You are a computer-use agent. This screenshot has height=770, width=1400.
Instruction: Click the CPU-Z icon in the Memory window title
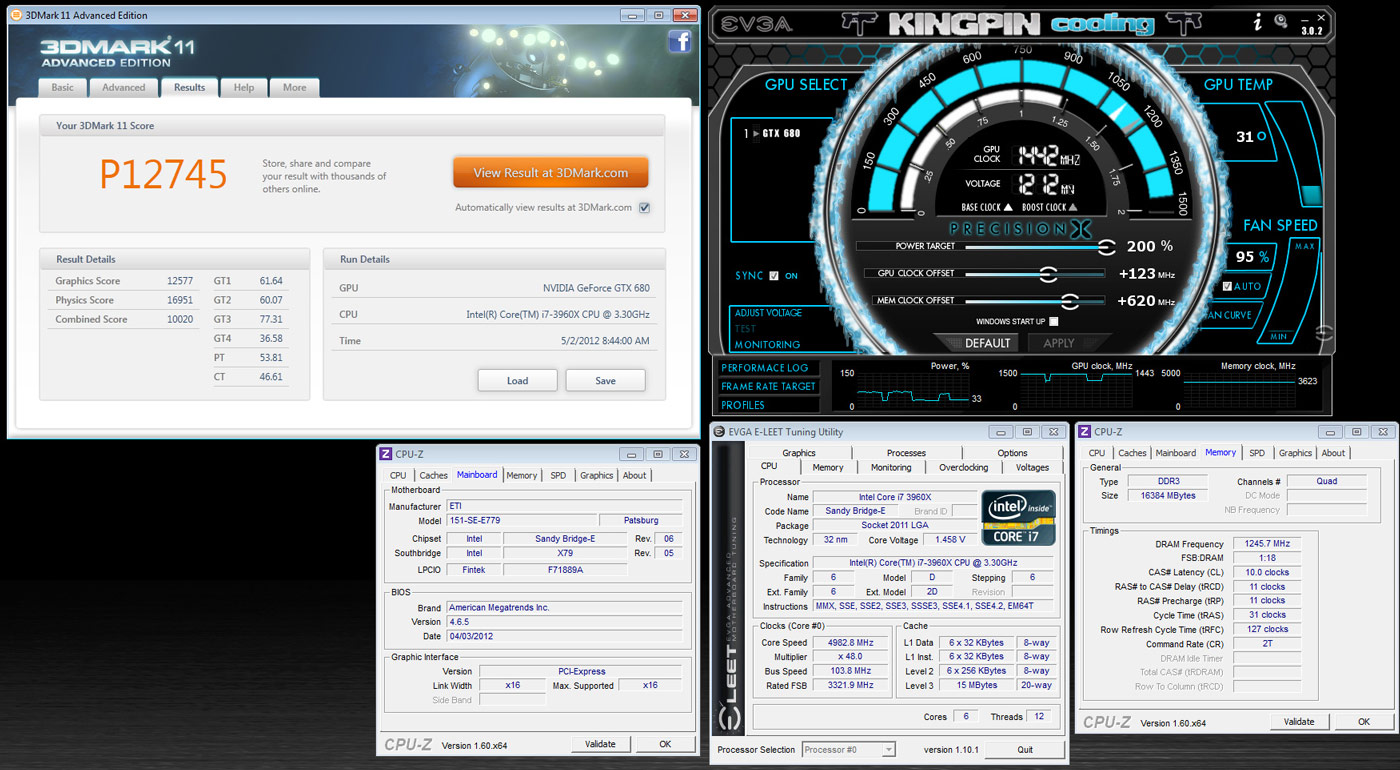click(x=1085, y=432)
